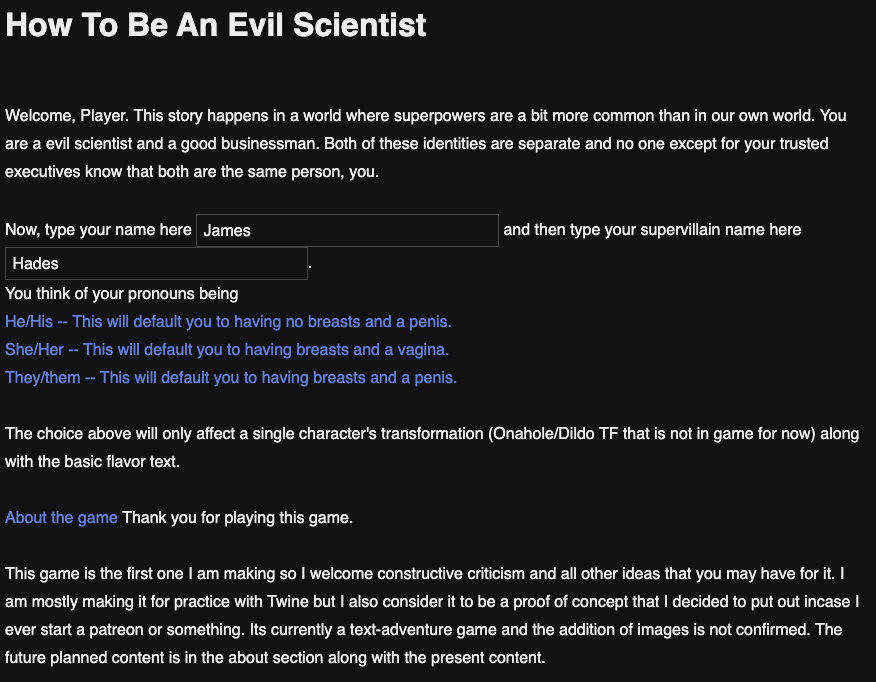
Task: View game information via About the game
Action: pyautogui.click(x=61, y=517)
